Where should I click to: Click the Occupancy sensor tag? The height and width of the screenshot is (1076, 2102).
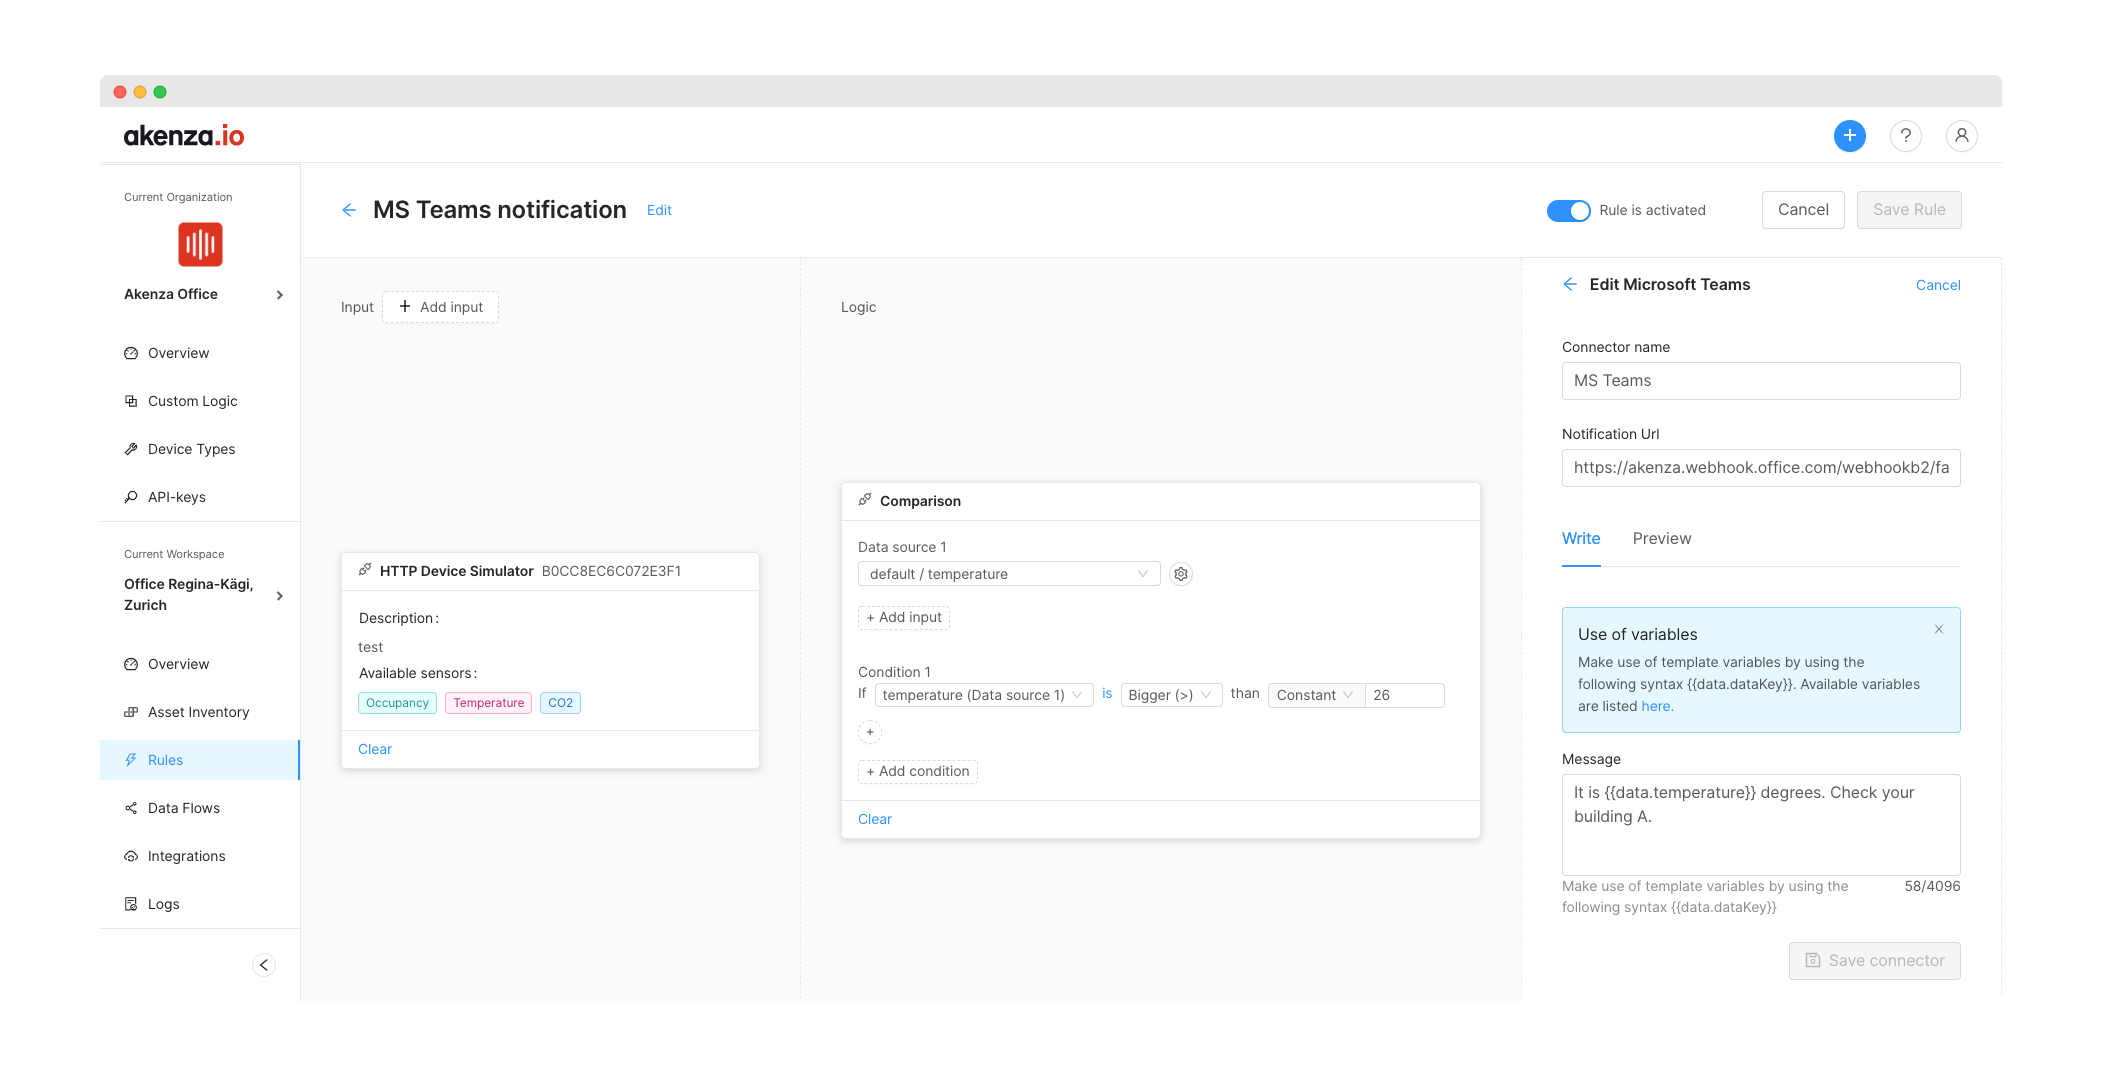(397, 703)
